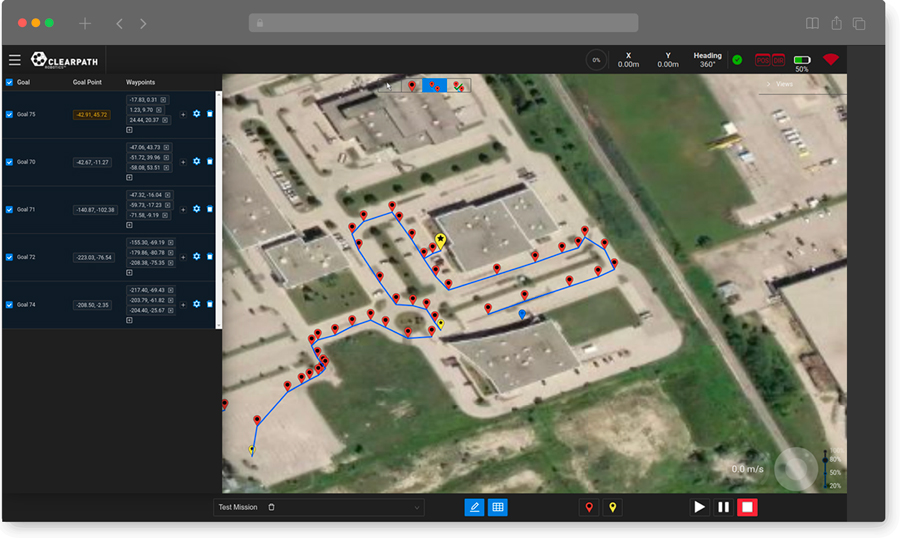This screenshot has width=900, height=538.
Task: Click the yellow goal marker tool
Action: [612, 507]
